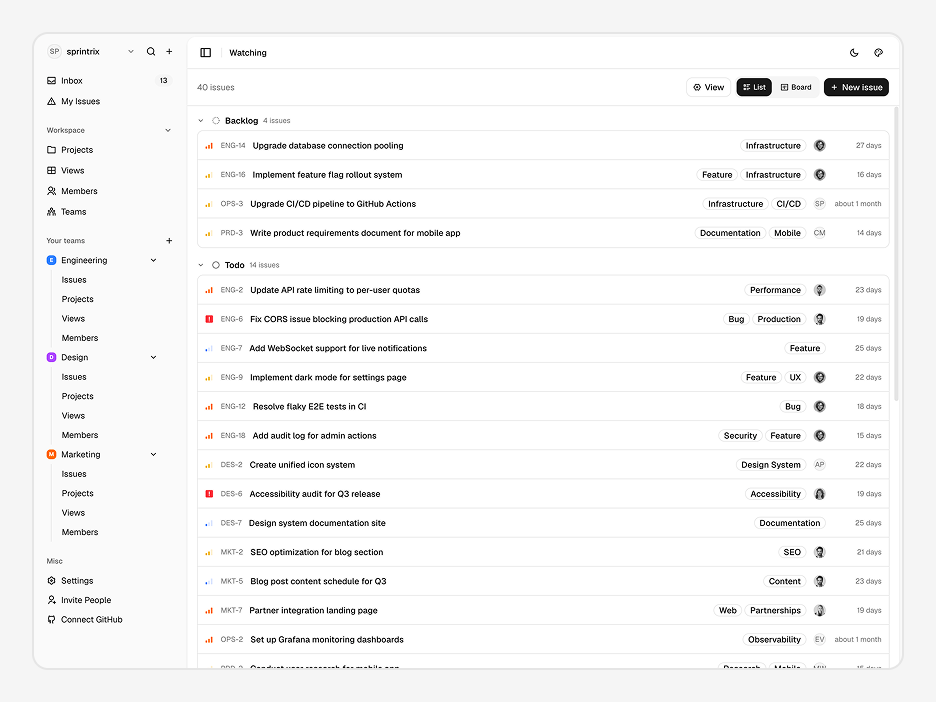
Task: Click the CI/CD label on OPS-3
Action: coord(789,204)
